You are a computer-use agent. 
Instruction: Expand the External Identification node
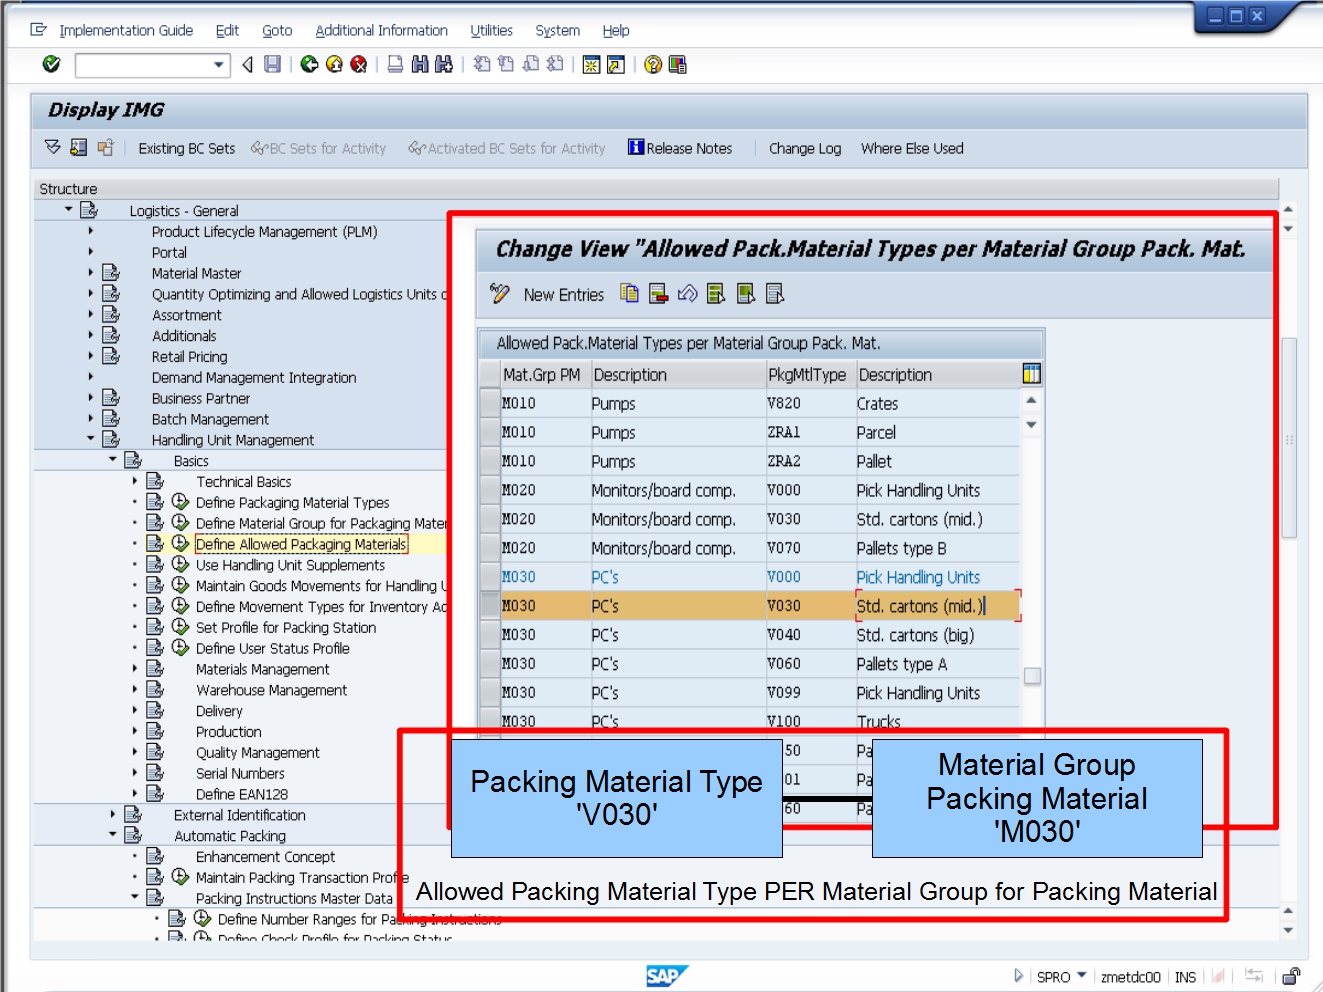[112, 815]
